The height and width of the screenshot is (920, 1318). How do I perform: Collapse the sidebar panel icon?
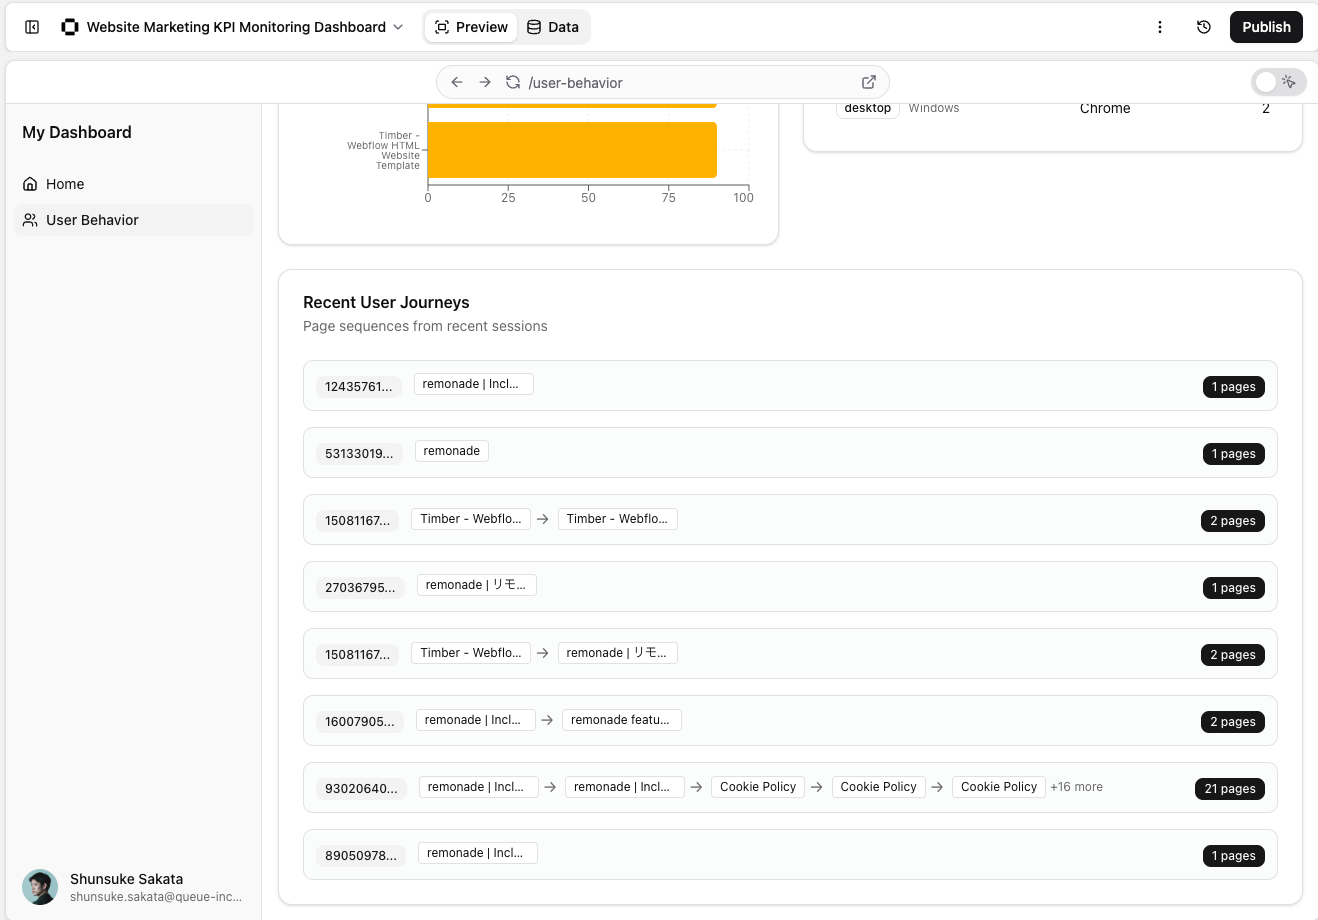click(x=32, y=27)
